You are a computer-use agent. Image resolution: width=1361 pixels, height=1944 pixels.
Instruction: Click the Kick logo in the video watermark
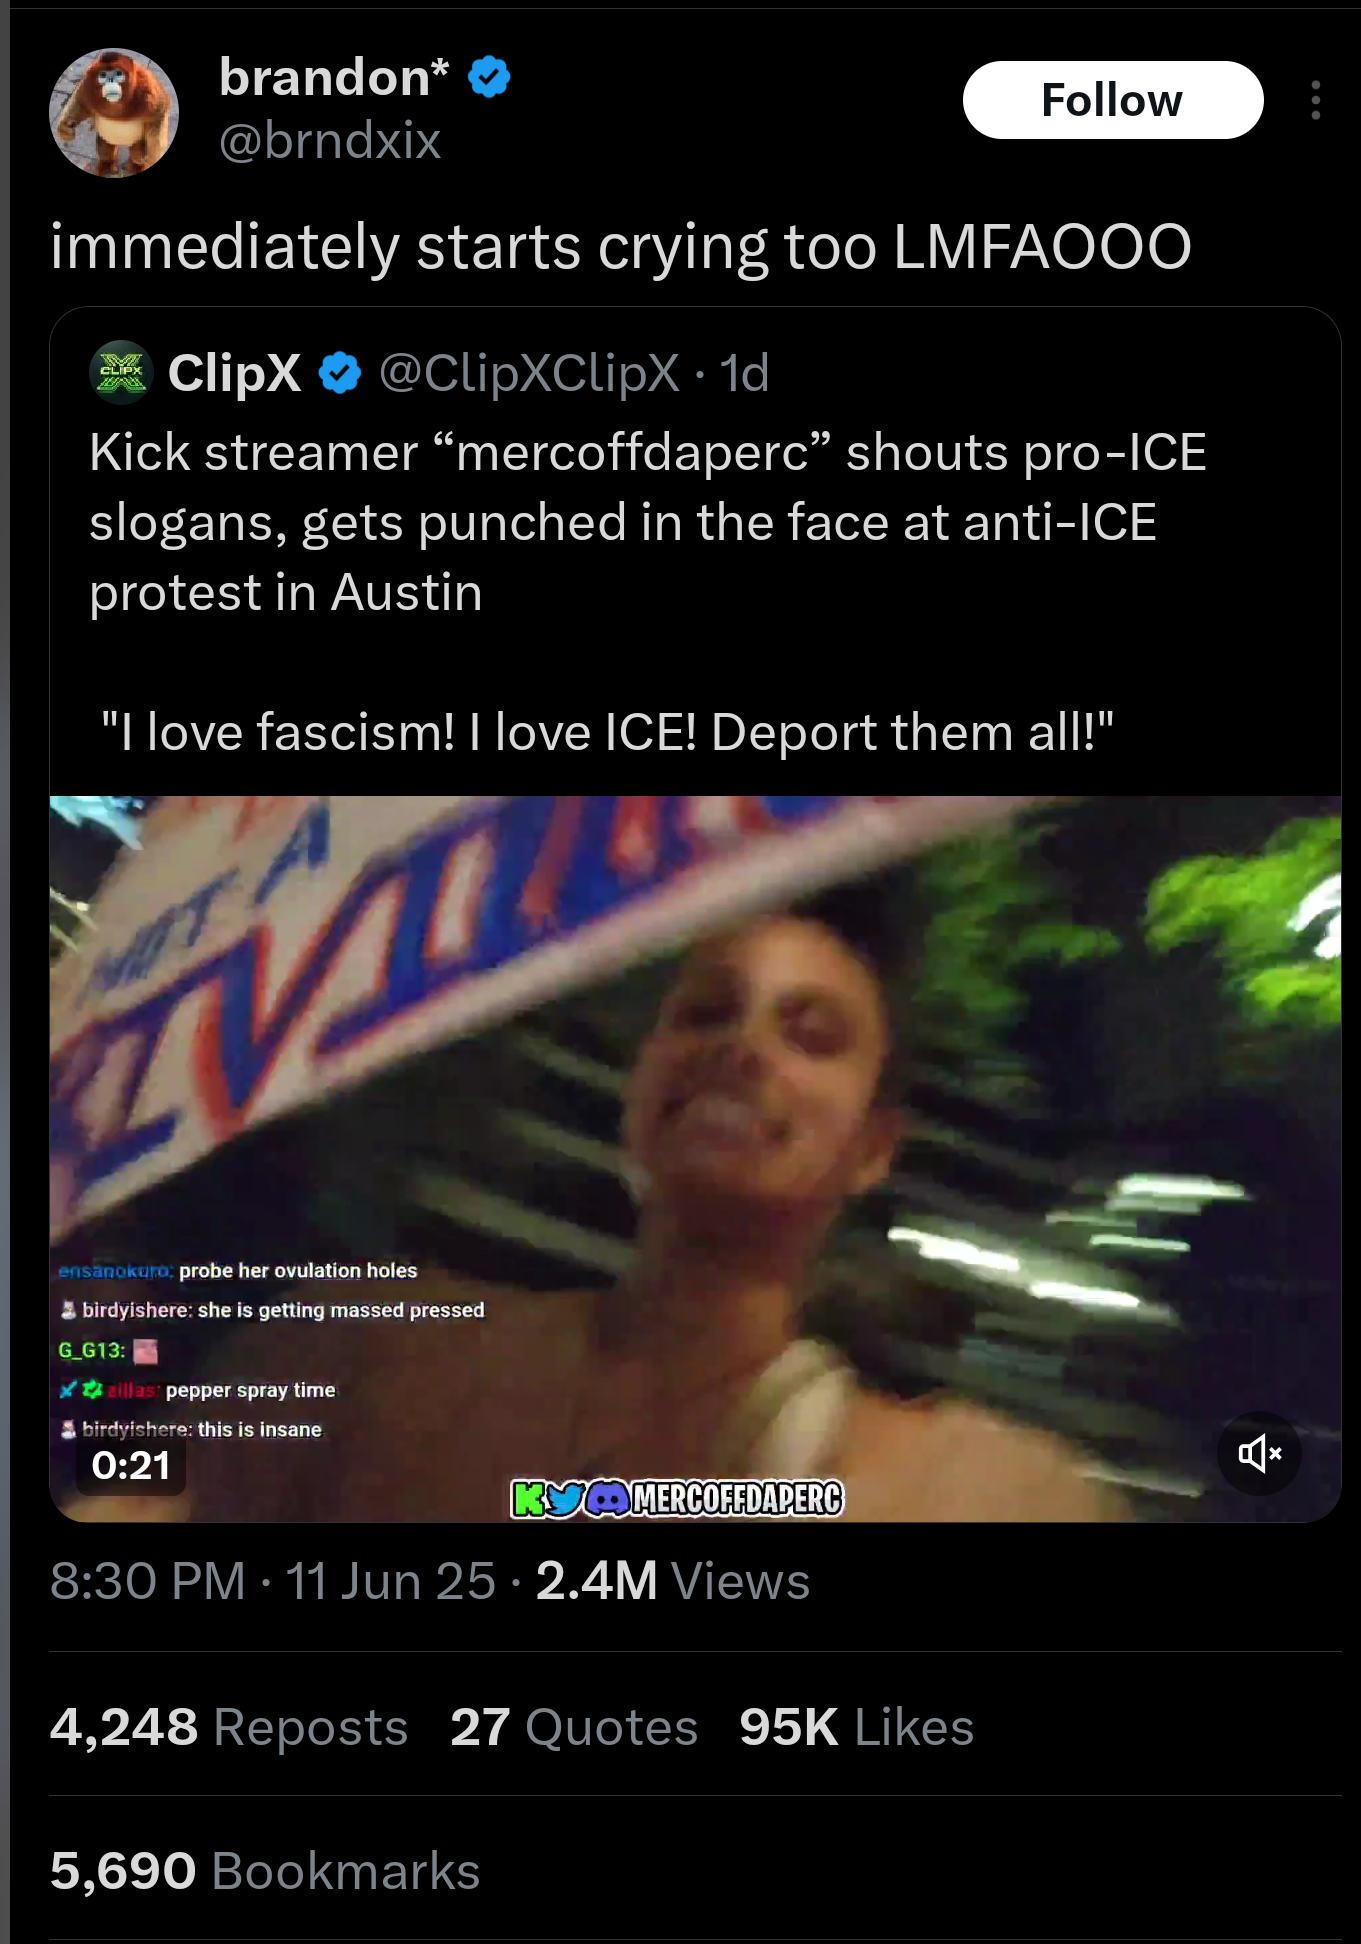click(528, 1499)
